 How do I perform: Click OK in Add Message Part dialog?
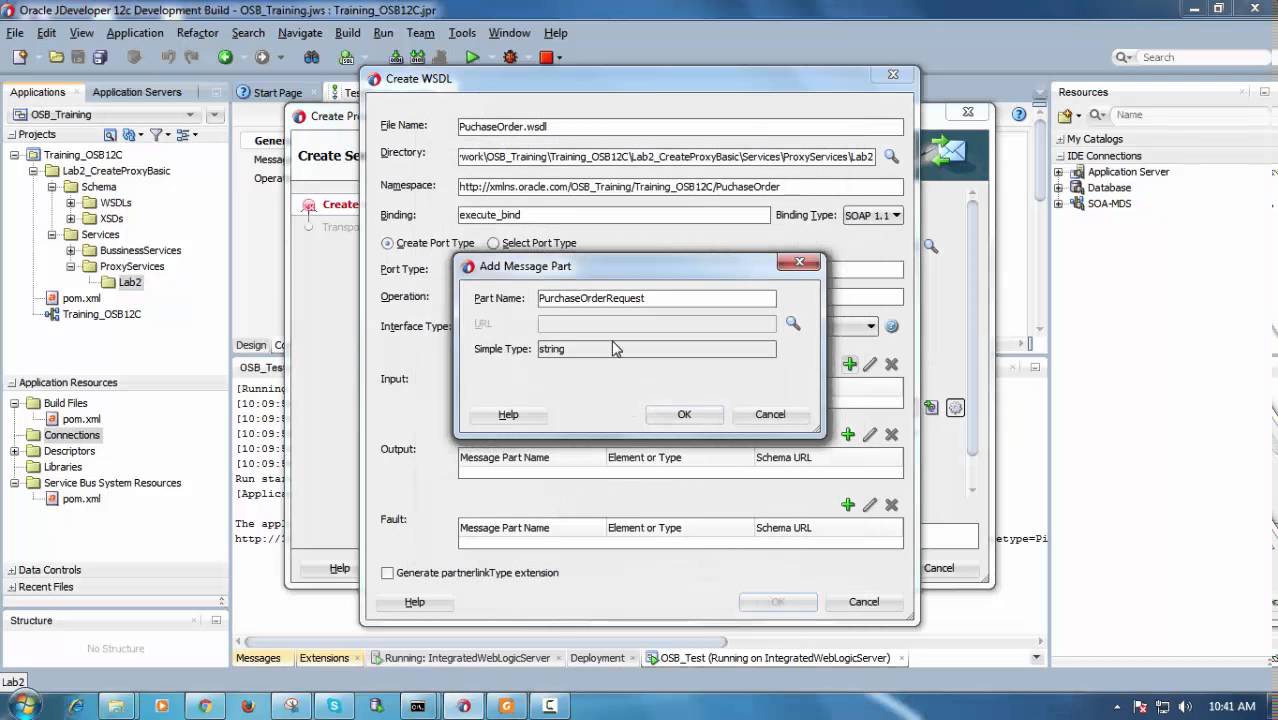[684, 414]
